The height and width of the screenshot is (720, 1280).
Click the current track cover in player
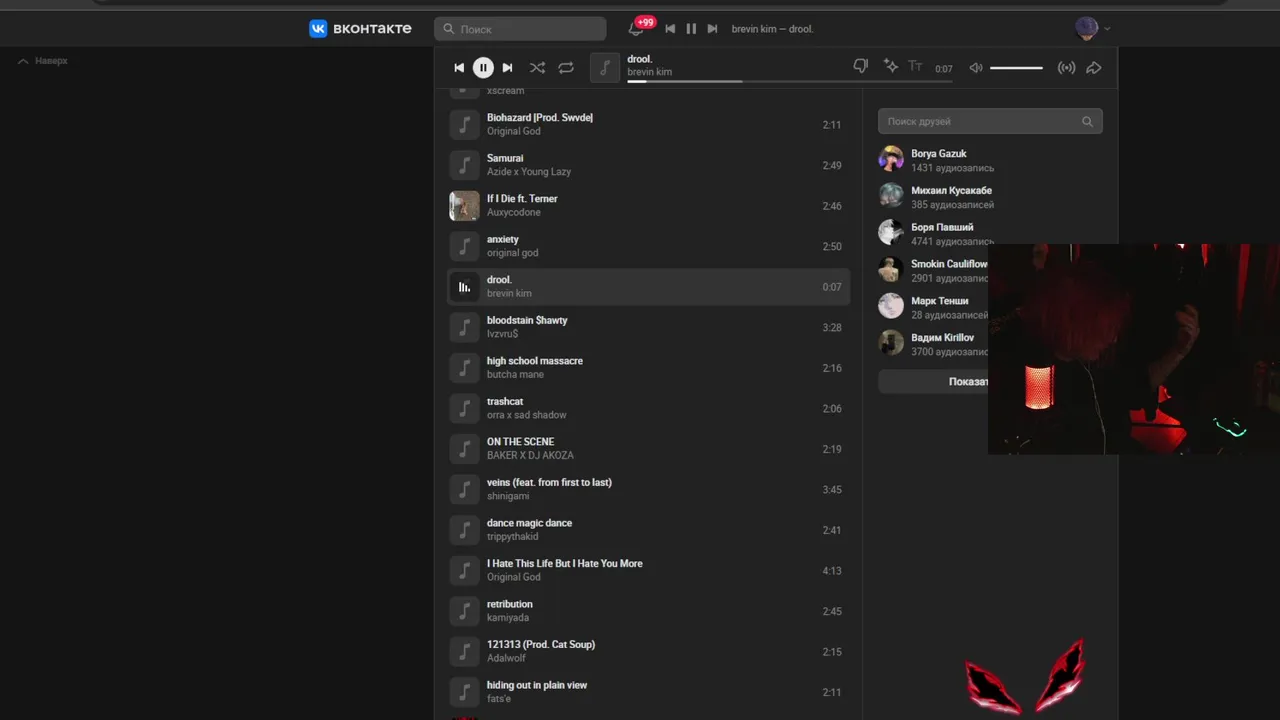point(604,68)
